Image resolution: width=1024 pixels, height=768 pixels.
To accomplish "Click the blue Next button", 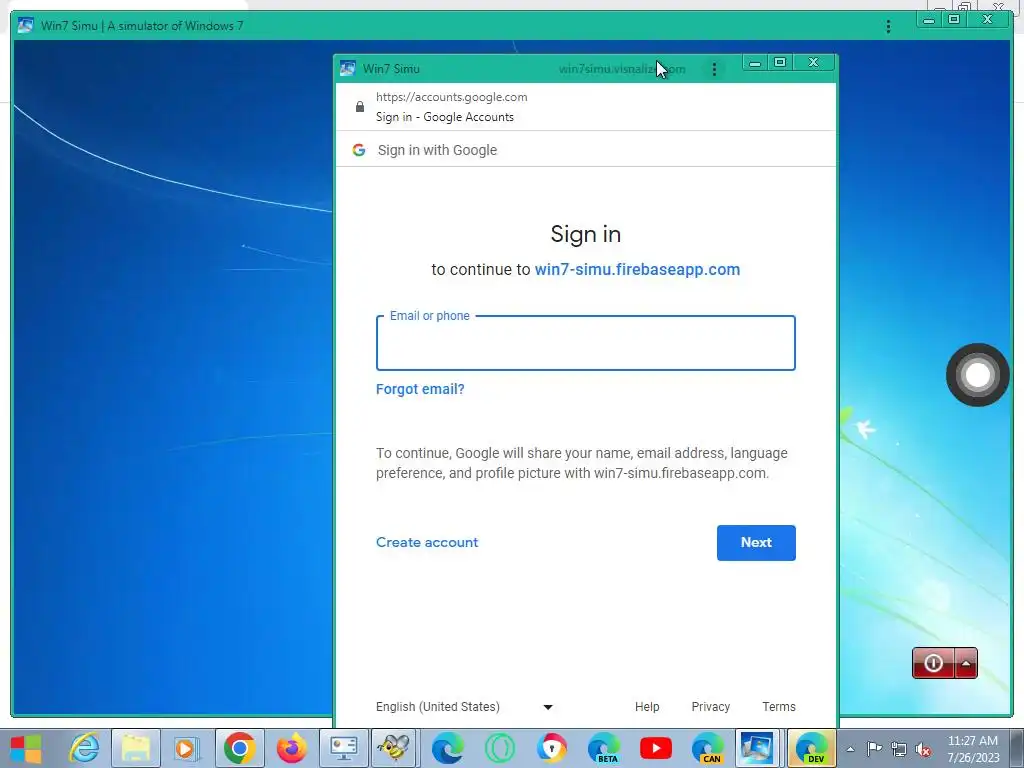I will 756,543.
